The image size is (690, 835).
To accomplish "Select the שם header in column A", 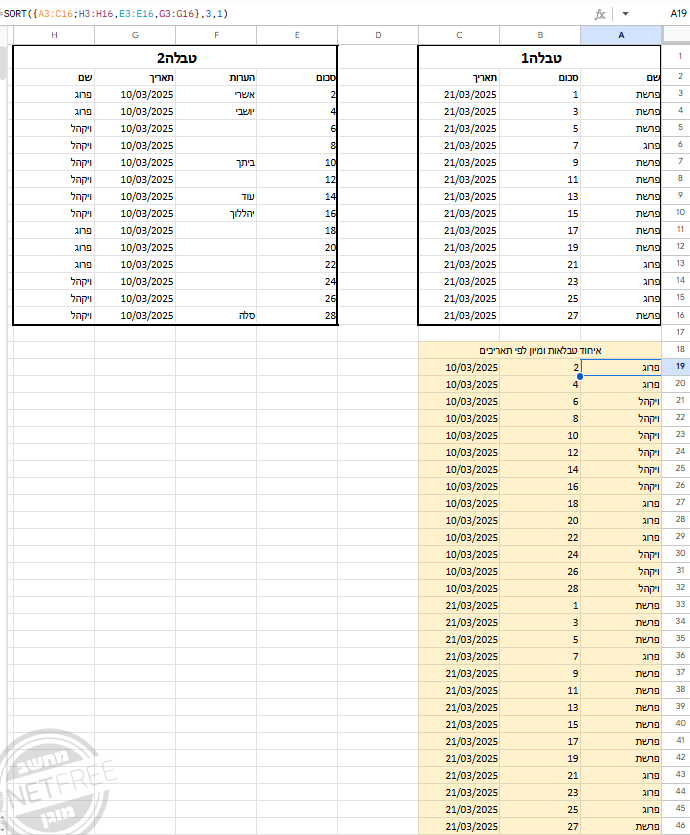I will [621, 78].
